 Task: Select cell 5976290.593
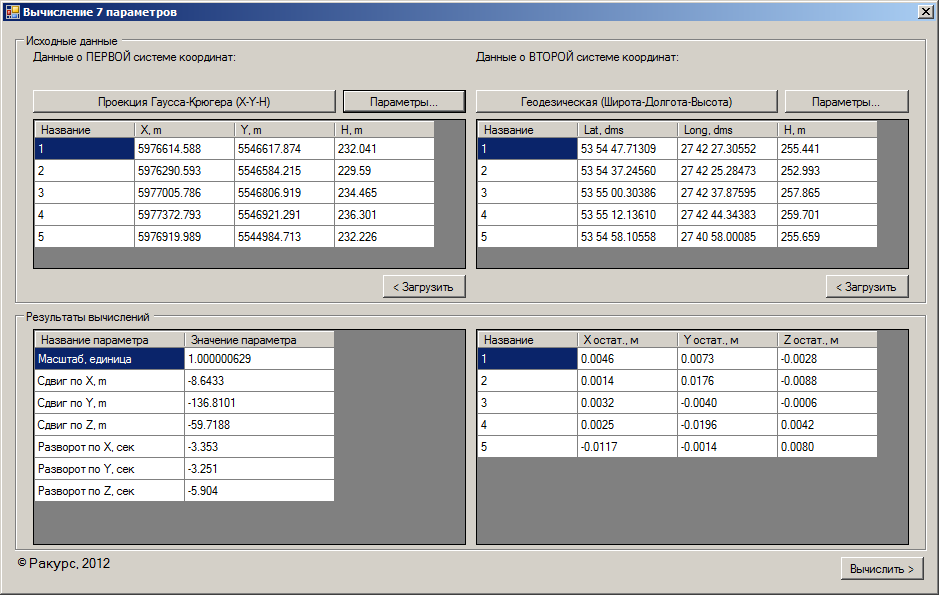(x=184, y=171)
